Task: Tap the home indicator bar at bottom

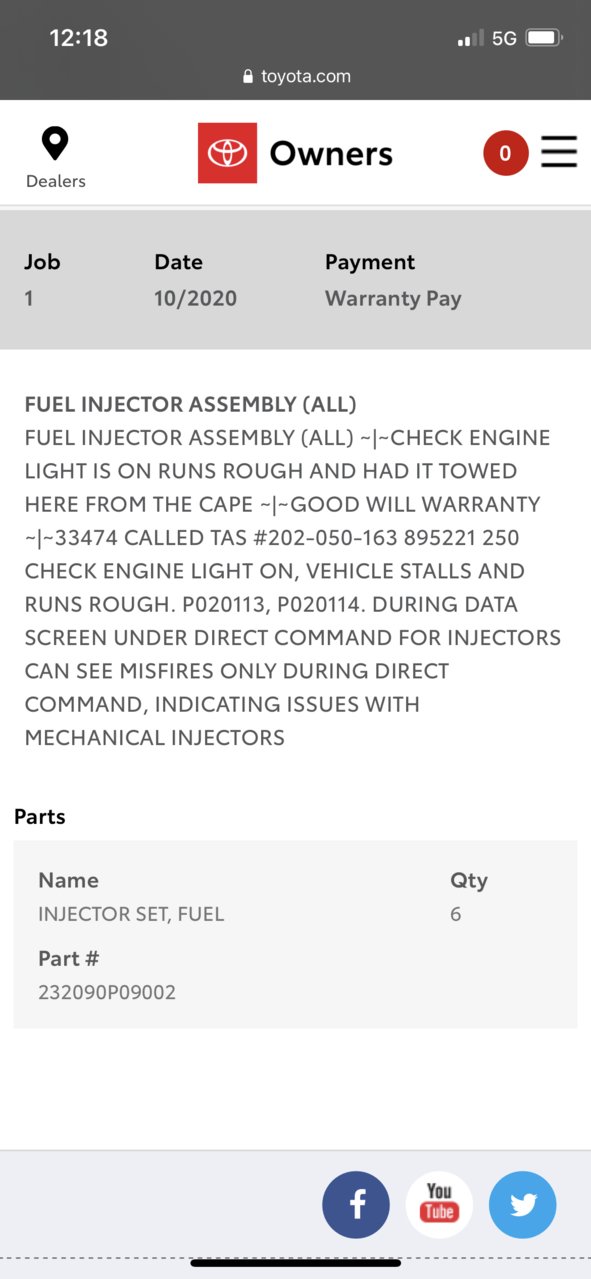Action: (x=296, y=1263)
